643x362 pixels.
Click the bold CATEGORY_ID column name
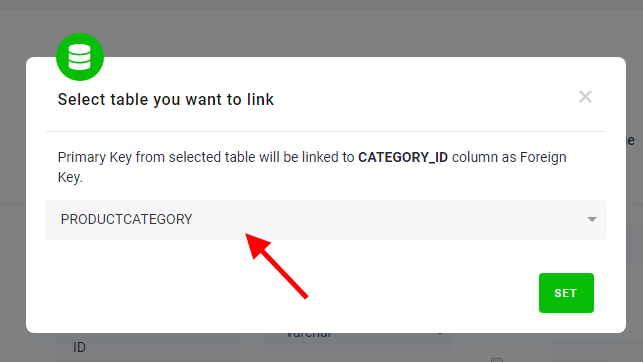pyautogui.click(x=403, y=157)
